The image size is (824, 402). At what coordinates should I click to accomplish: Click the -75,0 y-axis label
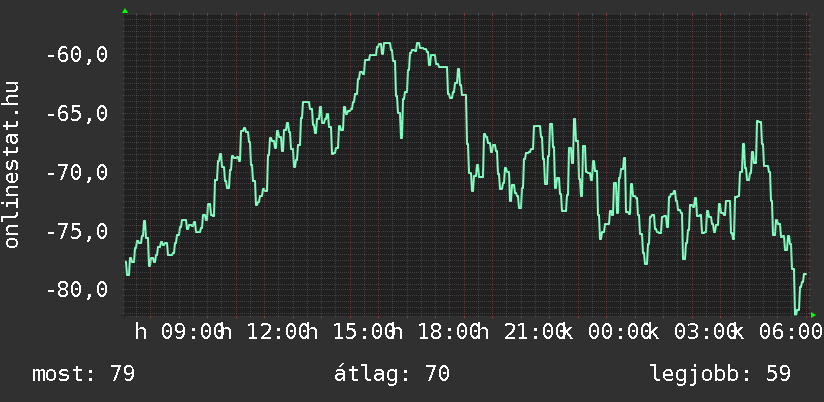pos(77,232)
